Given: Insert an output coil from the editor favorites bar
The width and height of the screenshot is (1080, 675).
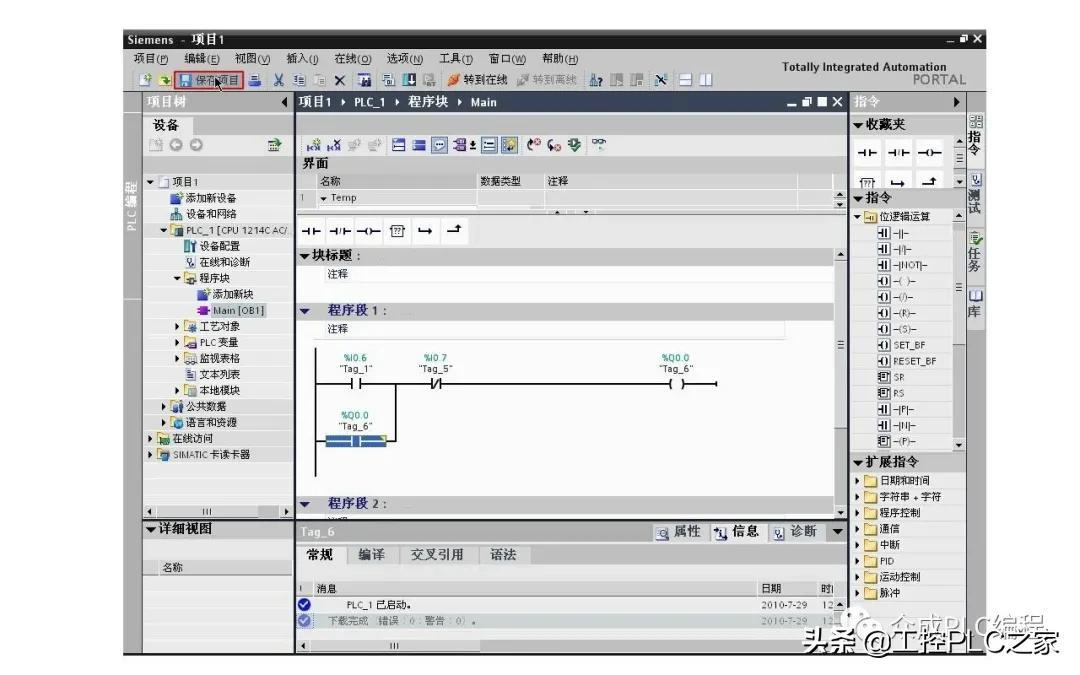Looking at the screenshot, I should [x=369, y=231].
